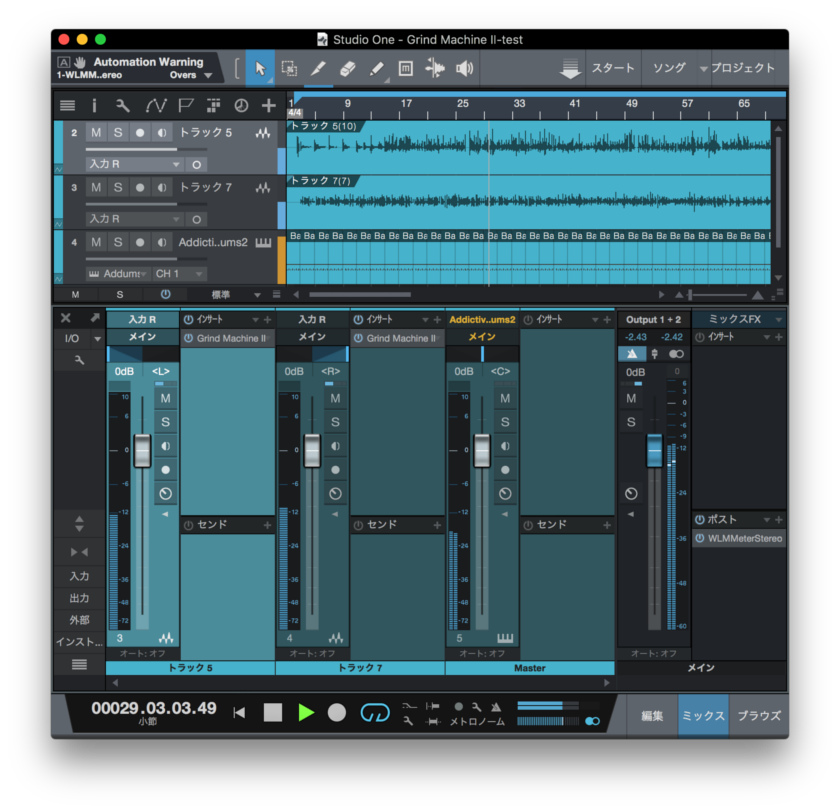The width and height of the screenshot is (840, 812).
Task: Switch to the 編集 view
Action: [x=652, y=715]
